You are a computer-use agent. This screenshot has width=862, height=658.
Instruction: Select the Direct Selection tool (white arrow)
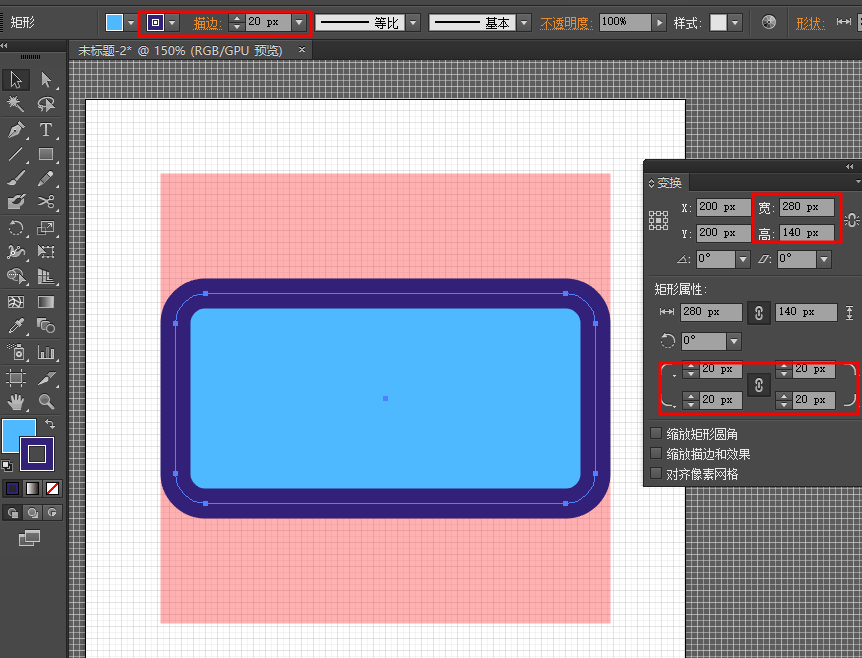tap(46, 80)
